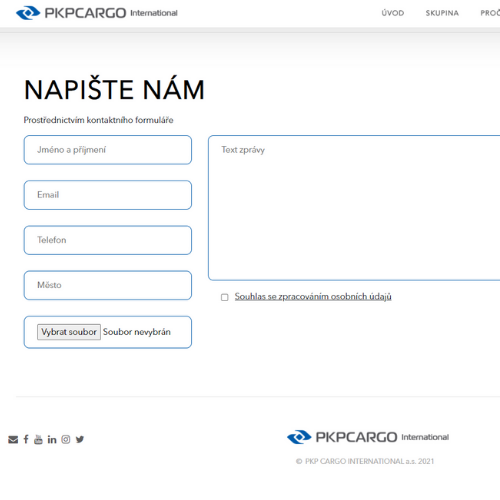Focus the Email input field
The width and height of the screenshot is (500, 500).
click(108, 195)
